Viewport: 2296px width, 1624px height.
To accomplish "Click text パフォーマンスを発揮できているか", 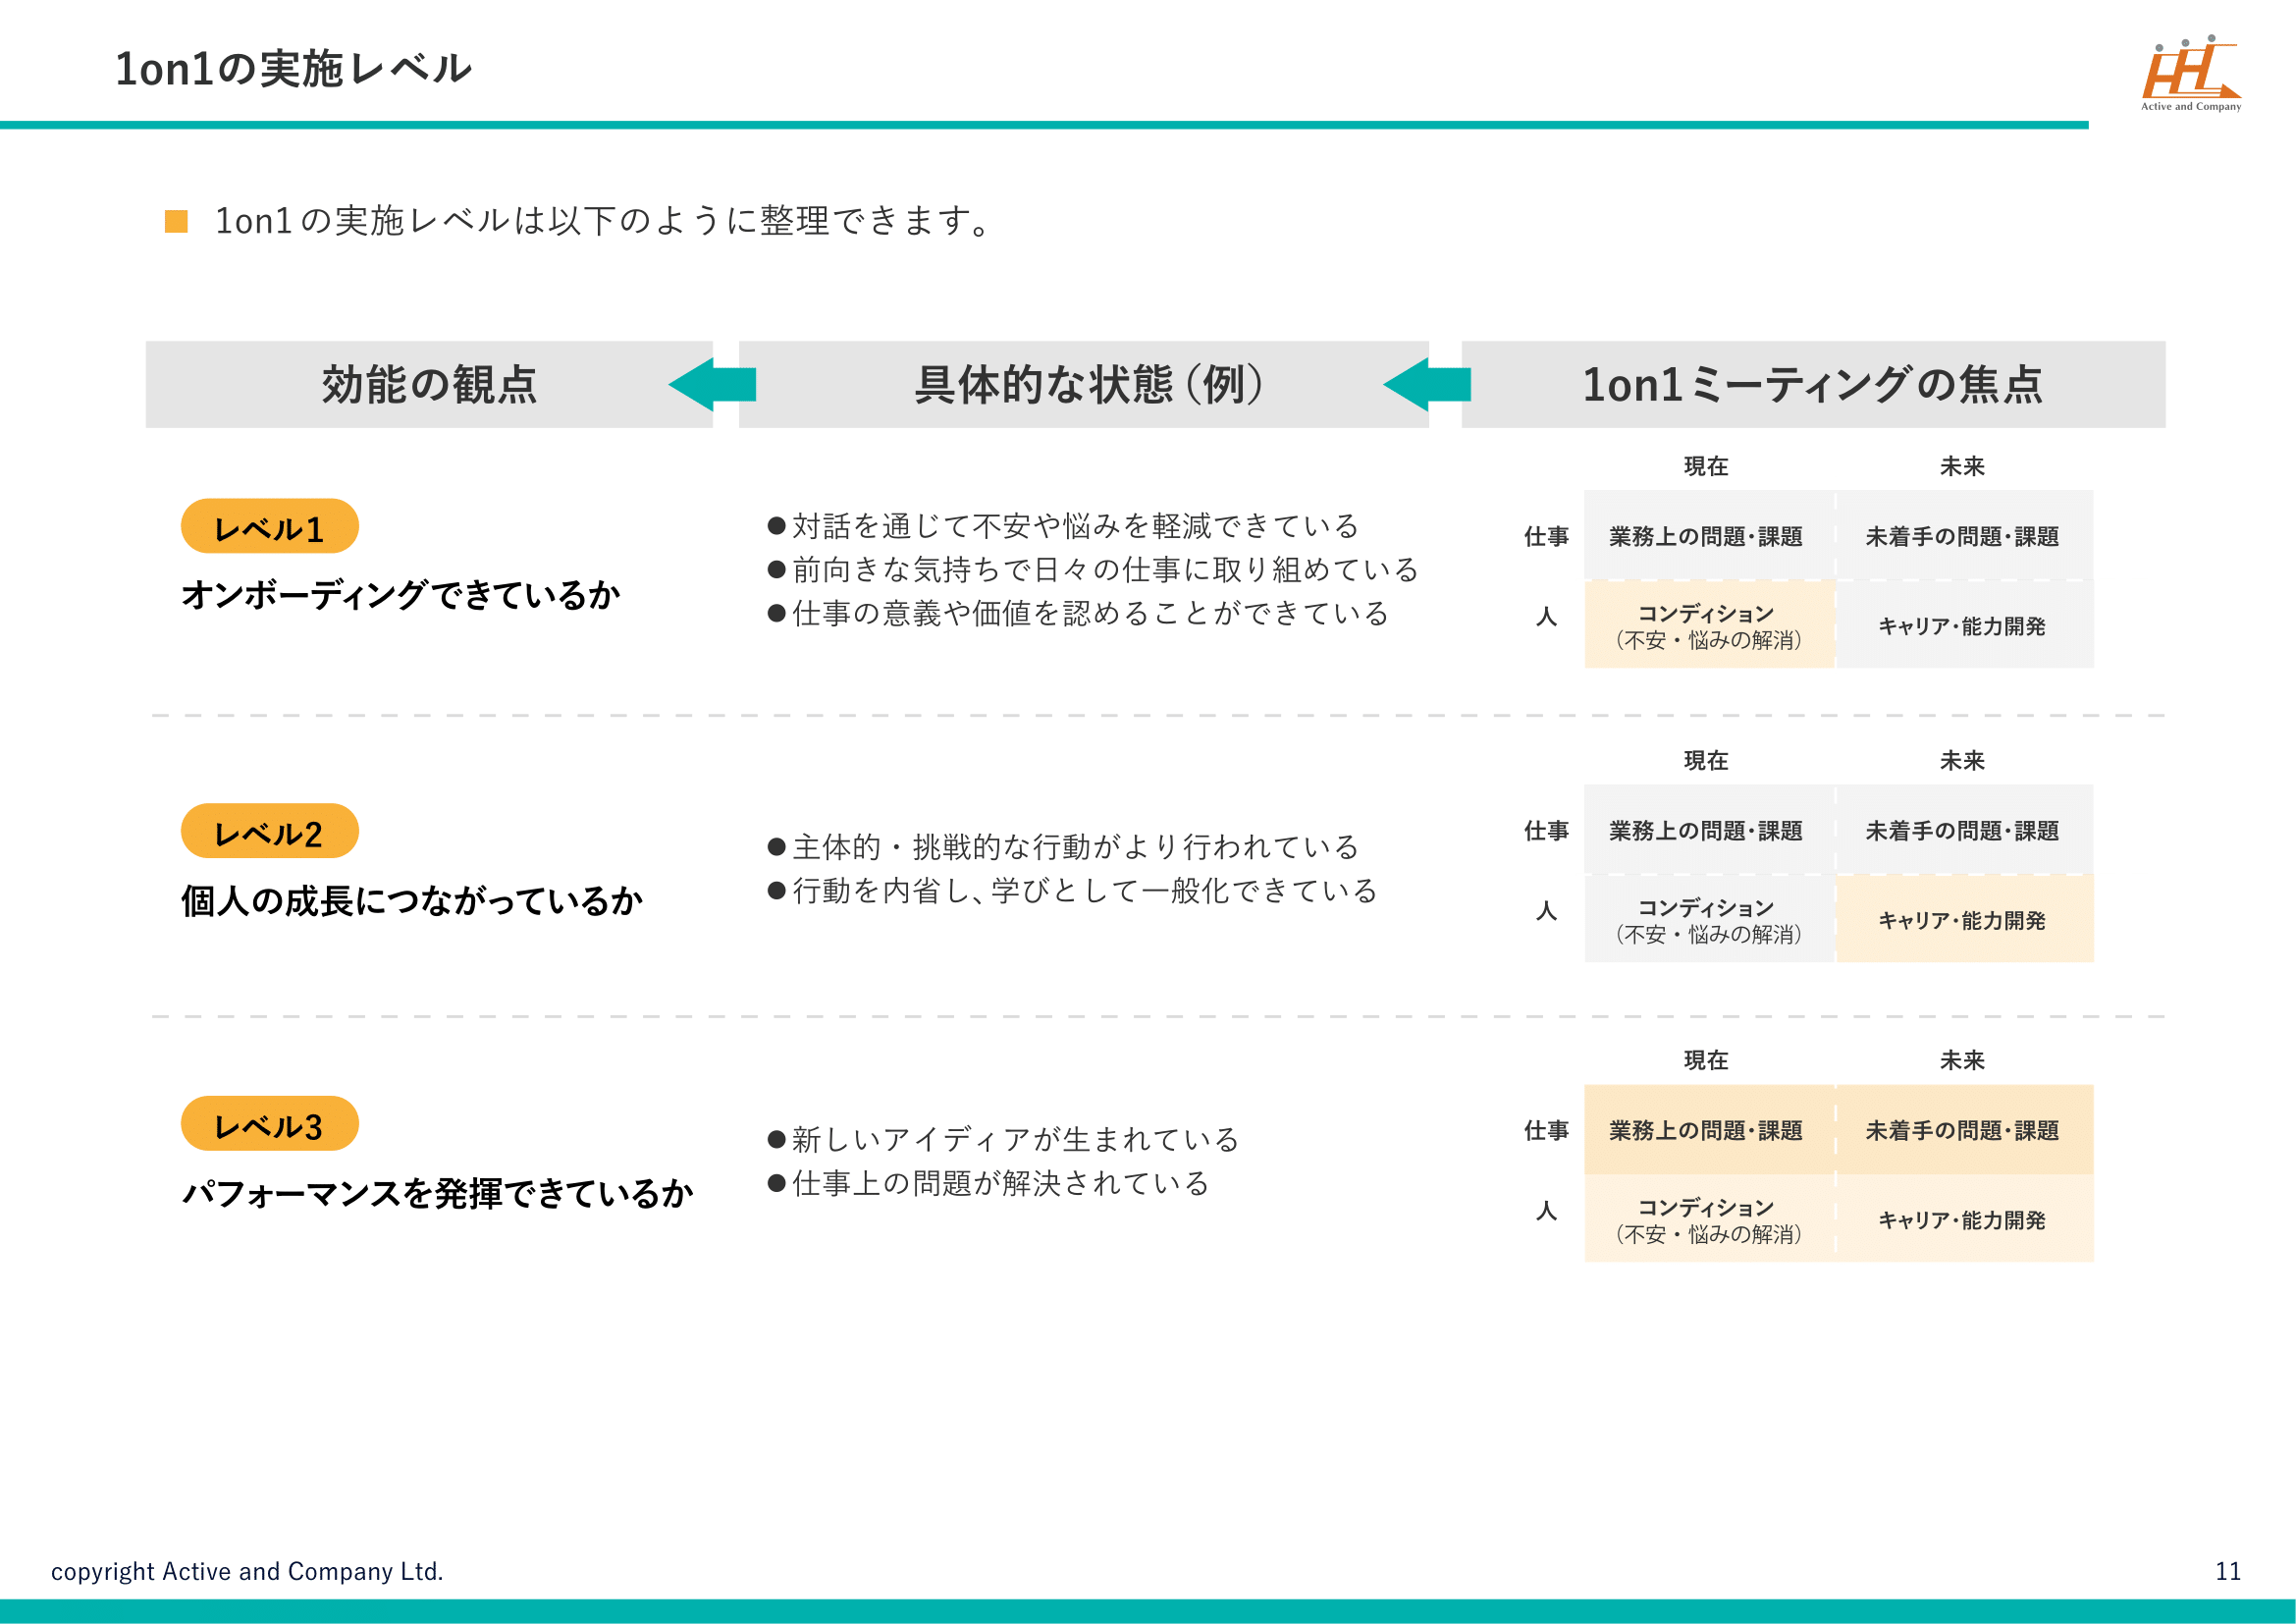I will (437, 1193).
